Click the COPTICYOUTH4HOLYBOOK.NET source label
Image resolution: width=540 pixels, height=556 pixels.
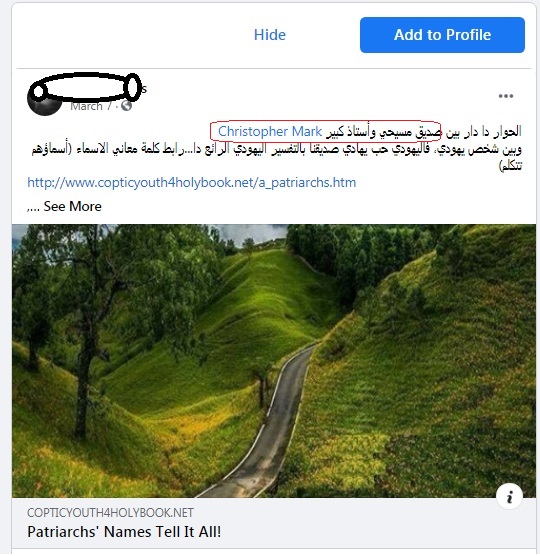coord(110,513)
